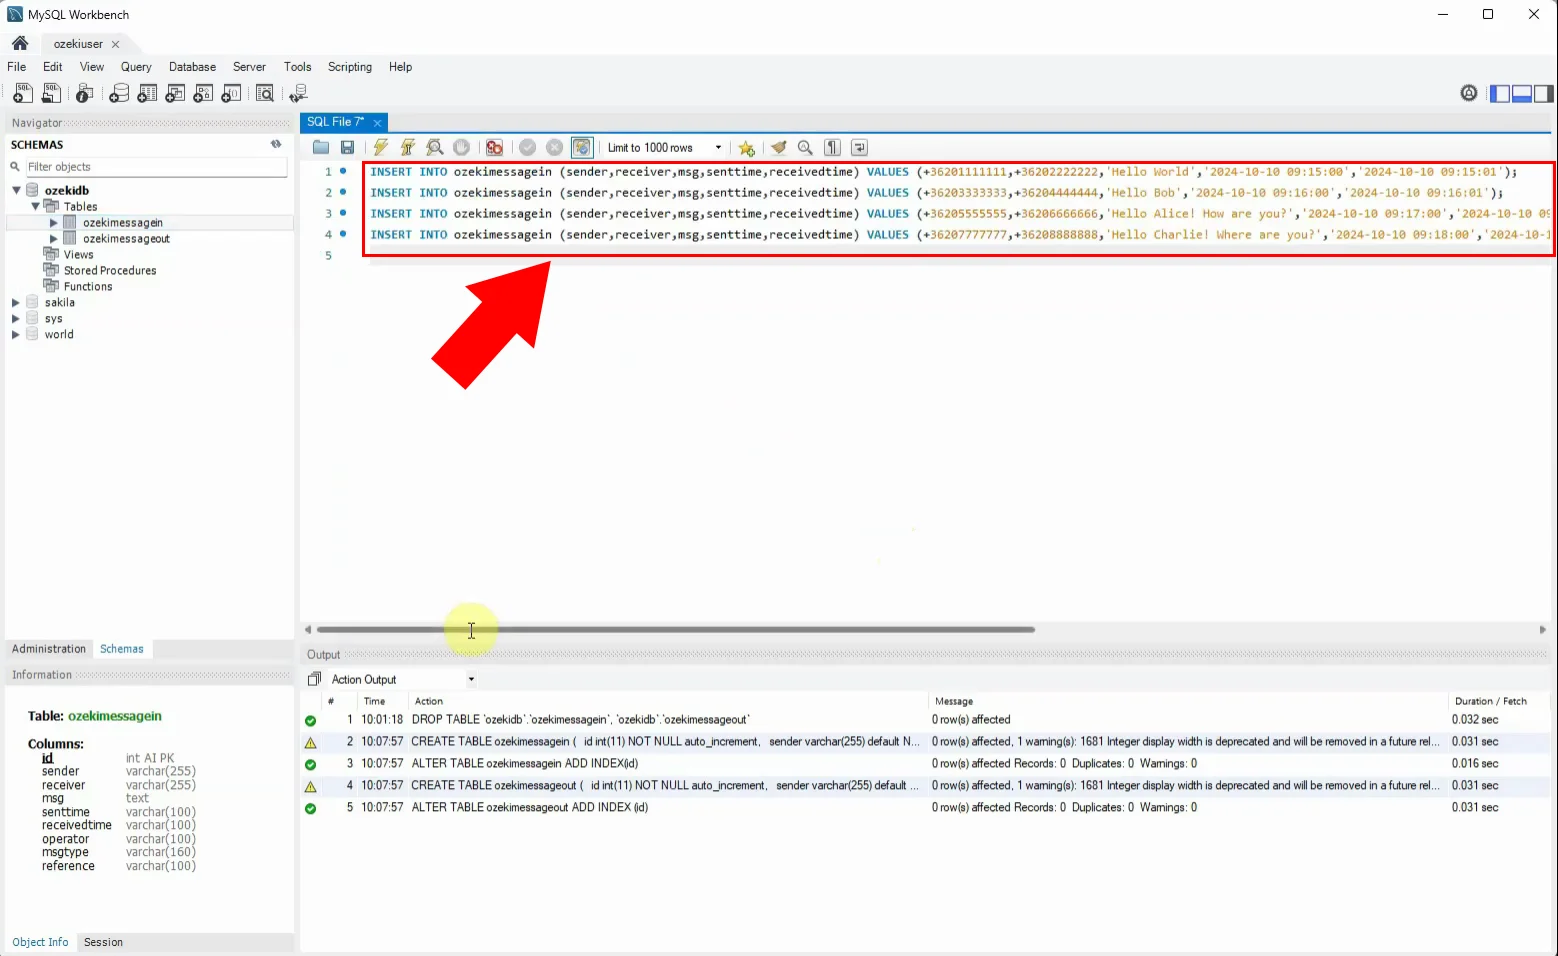Switch to the Session tab
The image size is (1558, 956).
(103, 942)
